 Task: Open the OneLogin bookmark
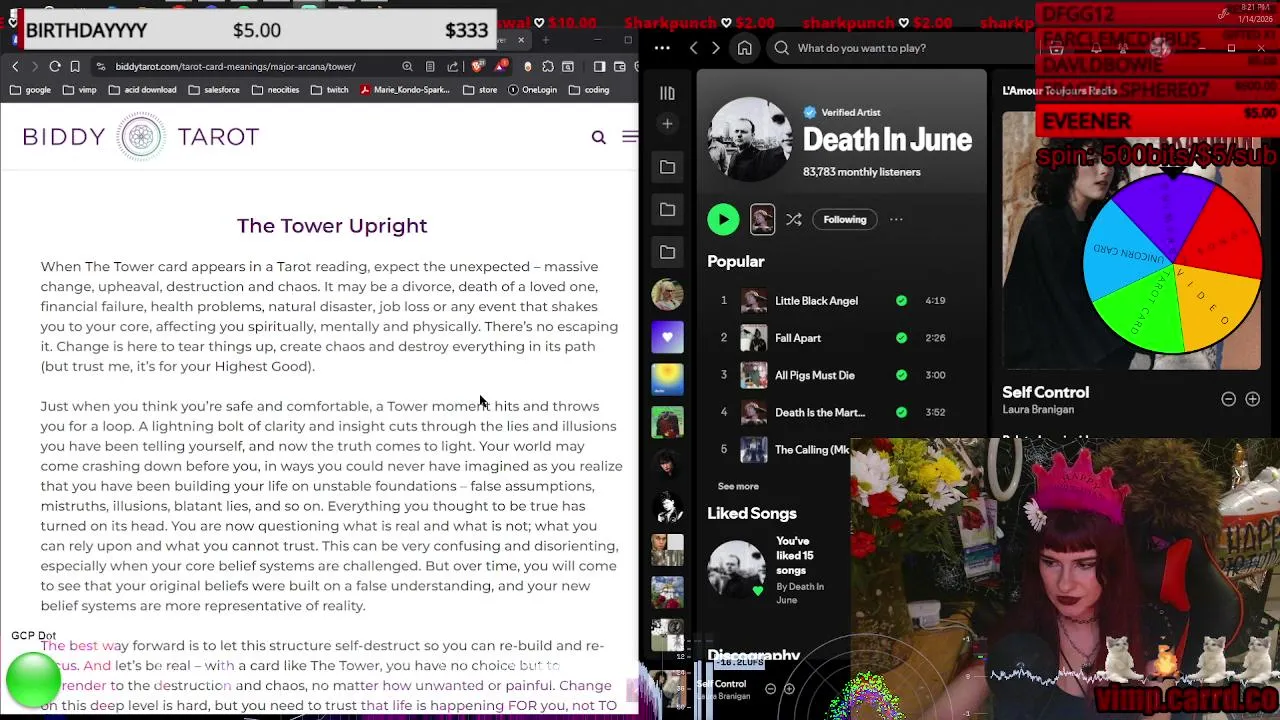coord(532,90)
